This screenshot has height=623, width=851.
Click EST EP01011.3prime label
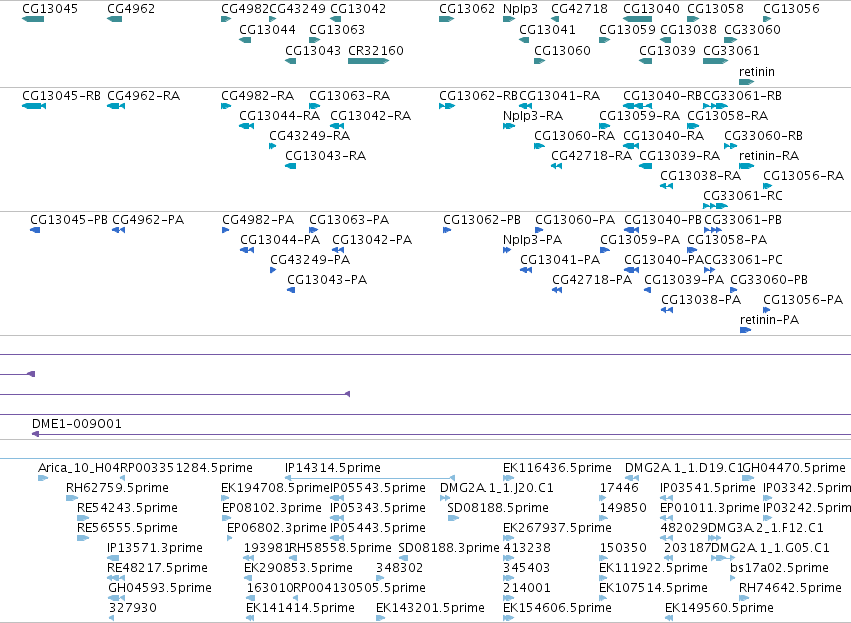[710, 508]
